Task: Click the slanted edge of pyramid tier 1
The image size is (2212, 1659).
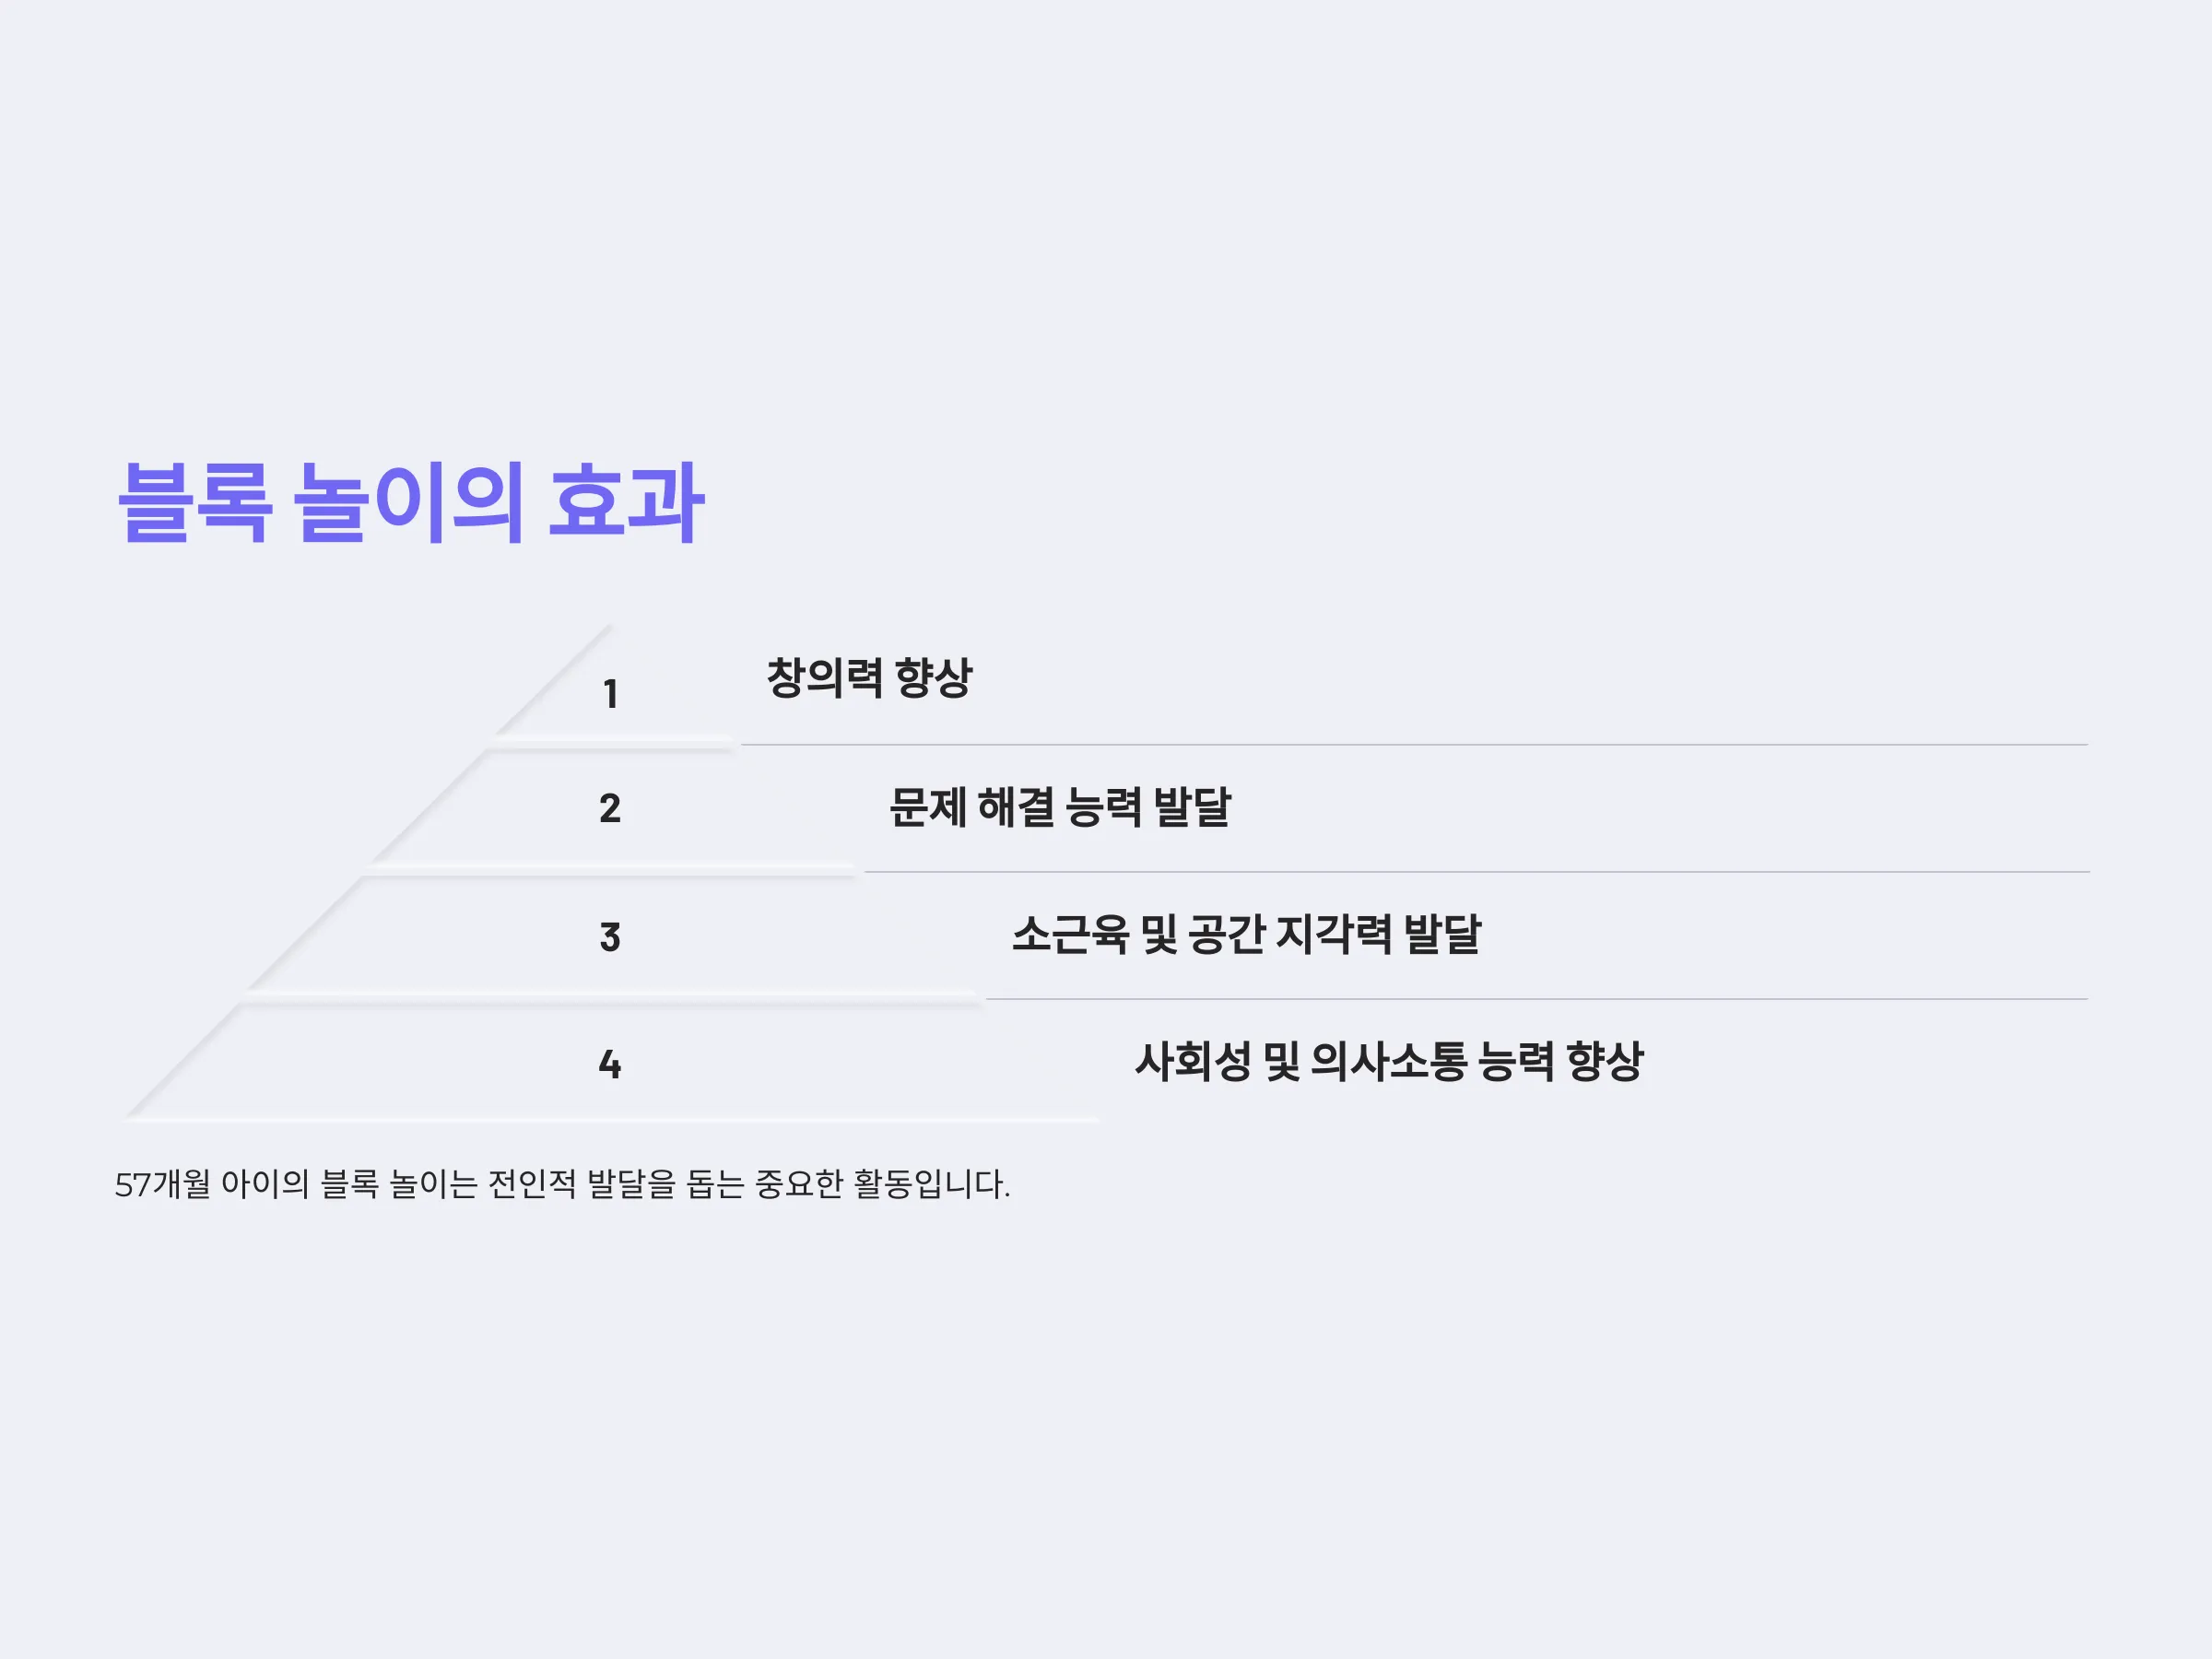Action: pyautogui.click(x=553, y=681)
